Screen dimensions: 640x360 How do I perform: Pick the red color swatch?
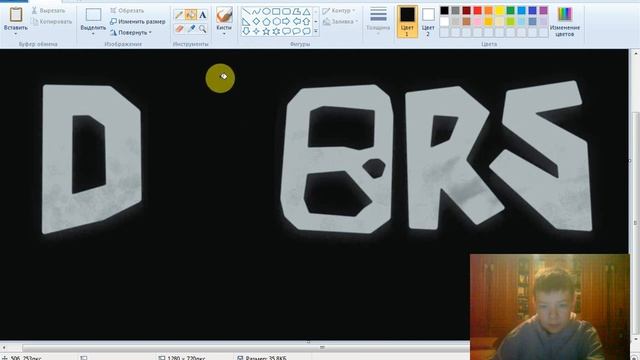[x=478, y=11]
